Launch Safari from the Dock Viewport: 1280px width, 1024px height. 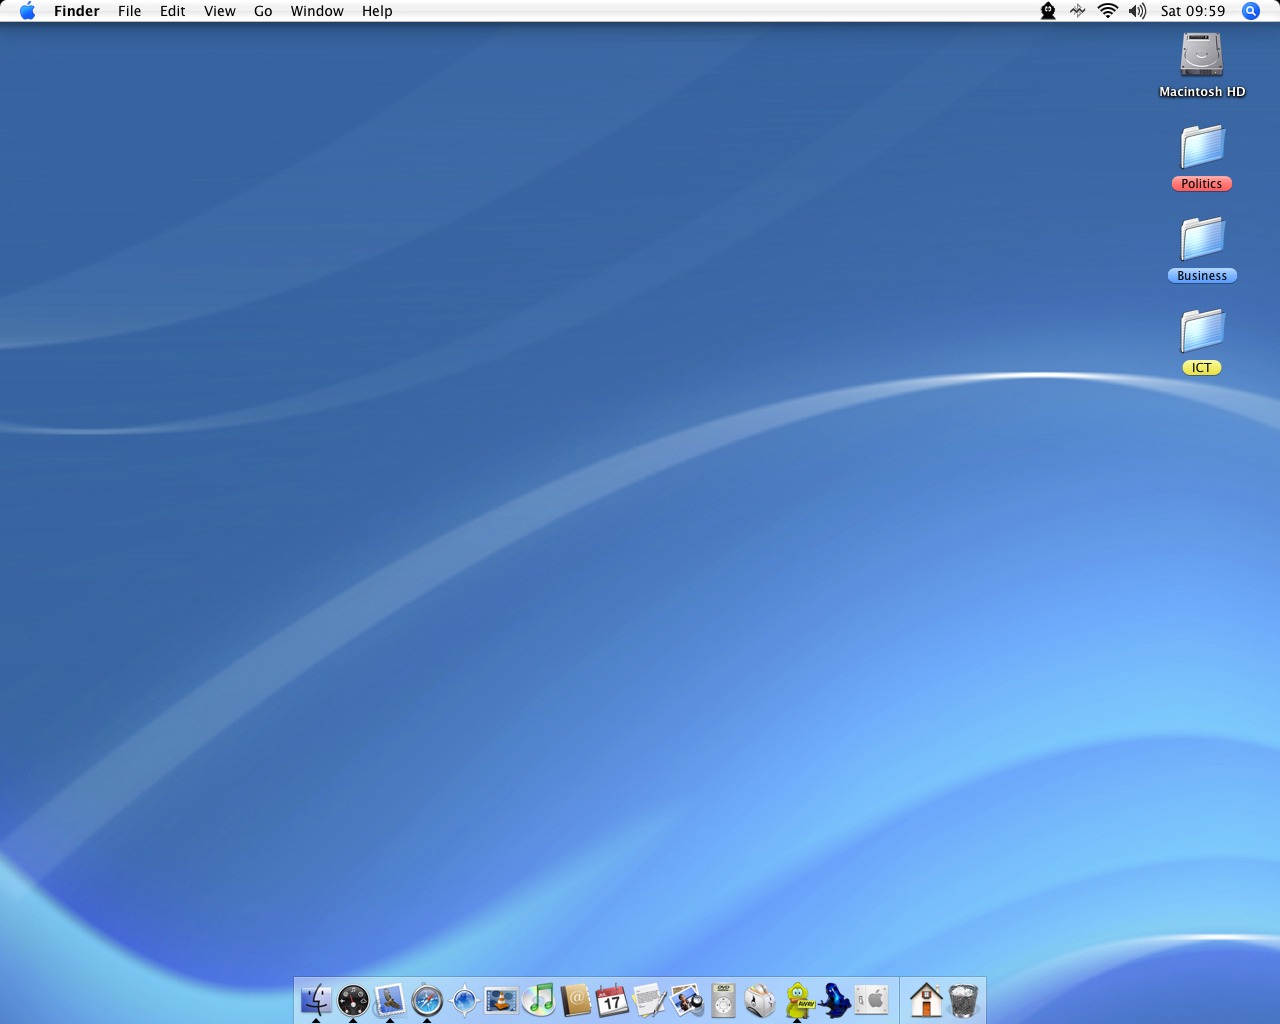pyautogui.click(x=427, y=999)
